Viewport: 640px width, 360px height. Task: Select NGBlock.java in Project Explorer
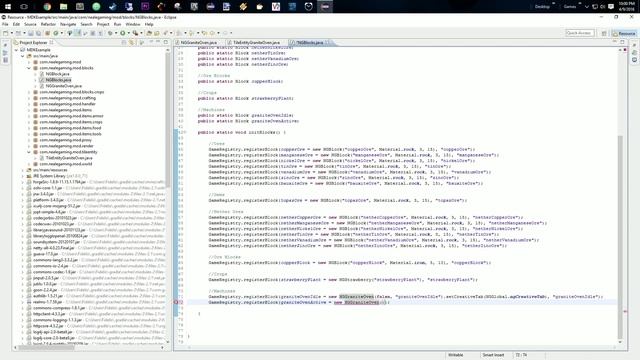(x=58, y=74)
